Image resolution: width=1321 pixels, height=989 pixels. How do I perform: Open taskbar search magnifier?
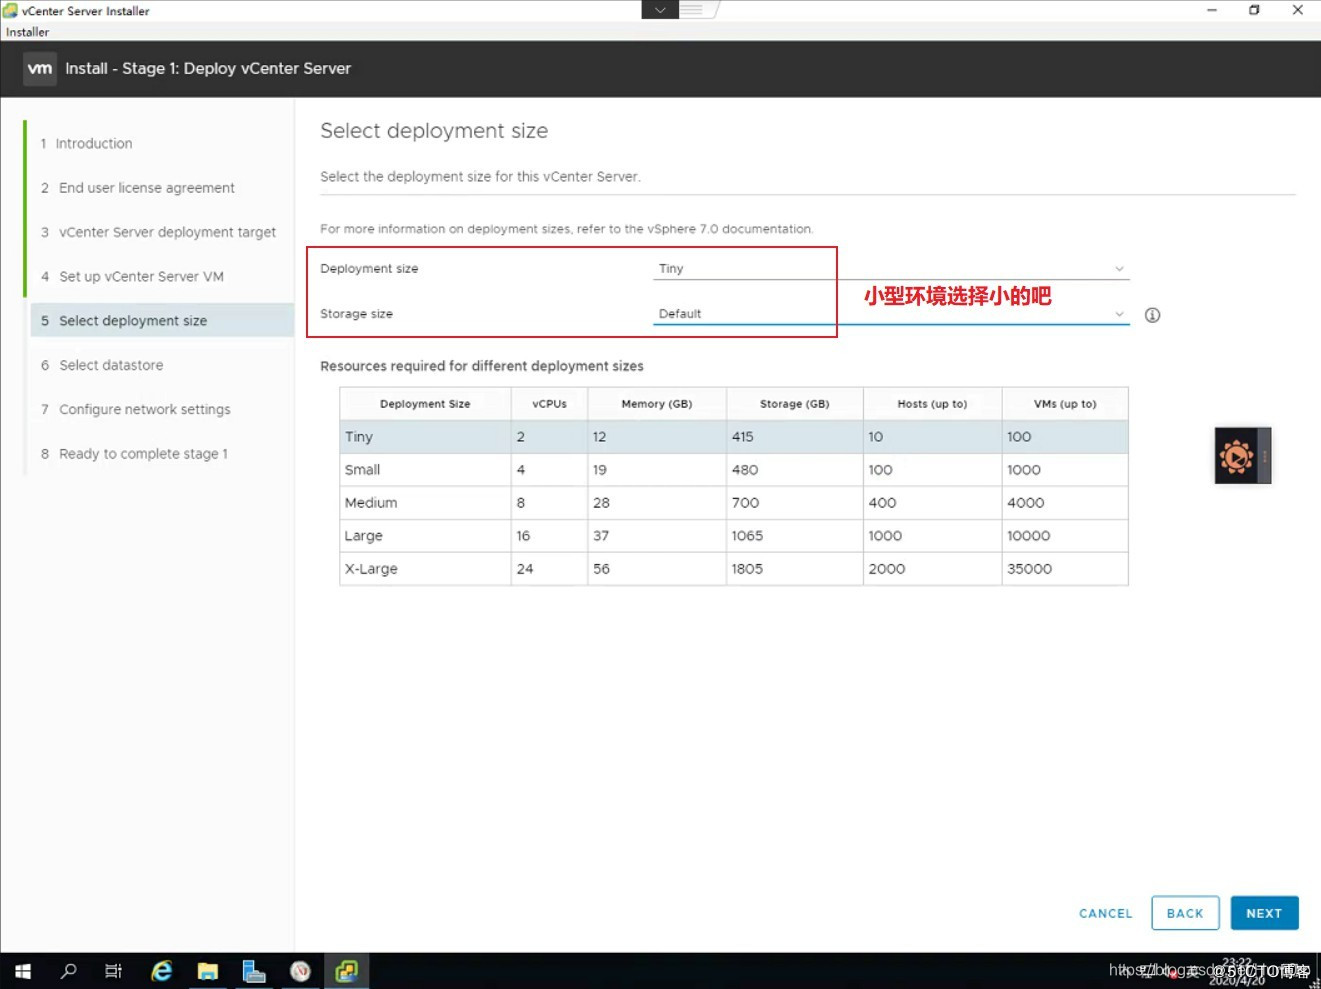[69, 971]
